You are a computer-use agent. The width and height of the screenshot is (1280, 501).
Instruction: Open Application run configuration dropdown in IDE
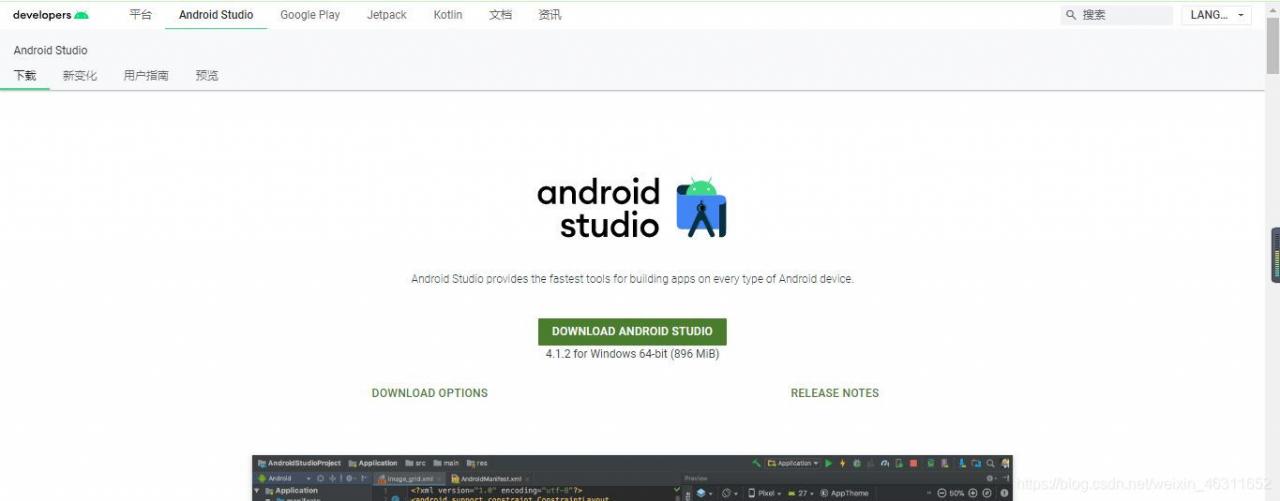click(x=793, y=463)
